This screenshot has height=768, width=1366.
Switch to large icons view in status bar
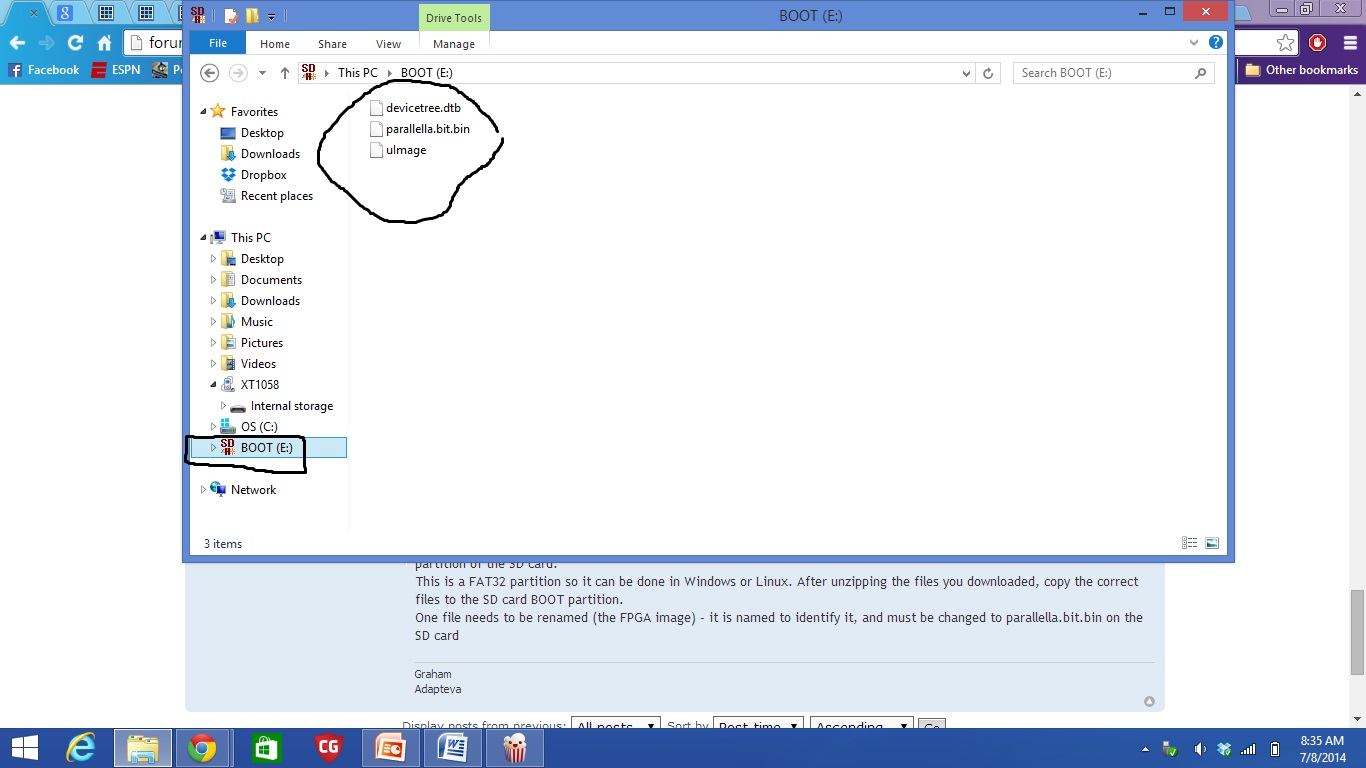(1212, 543)
